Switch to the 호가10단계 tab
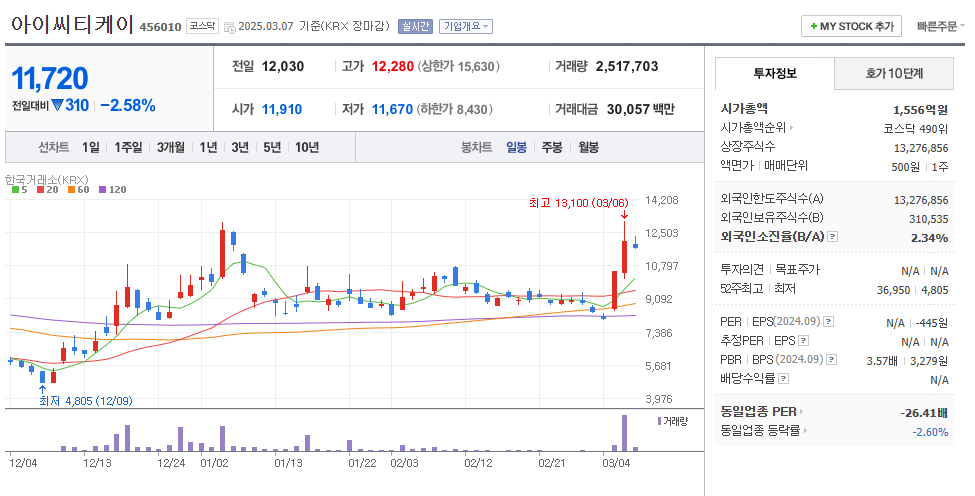Screen dimensions: 975x496 894,73
